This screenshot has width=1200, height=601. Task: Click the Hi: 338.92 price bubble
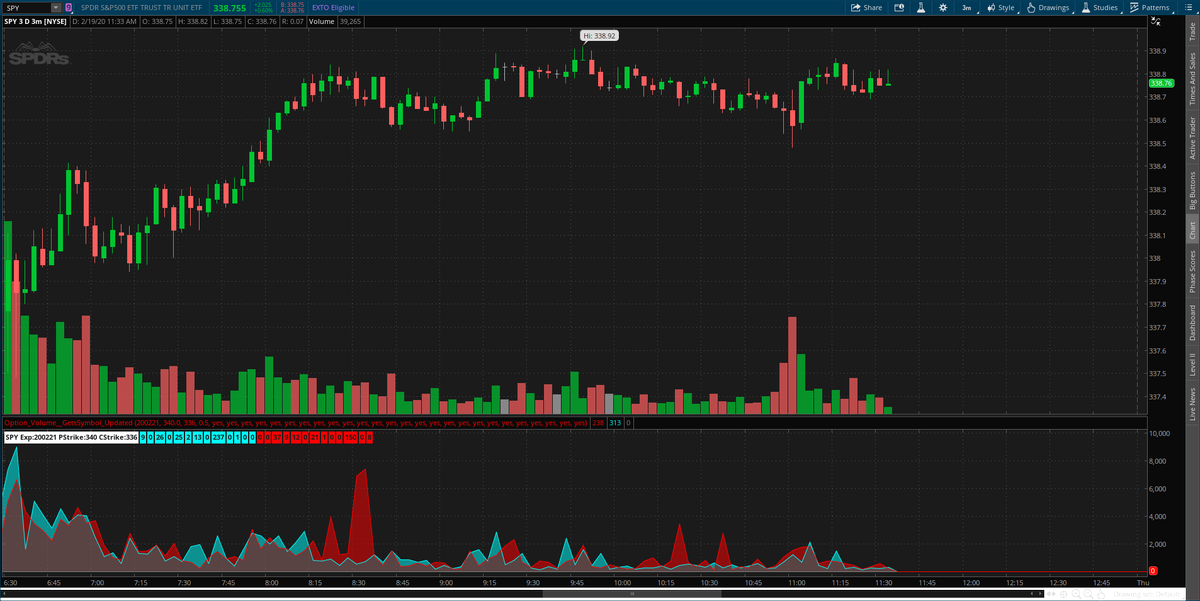pos(600,35)
